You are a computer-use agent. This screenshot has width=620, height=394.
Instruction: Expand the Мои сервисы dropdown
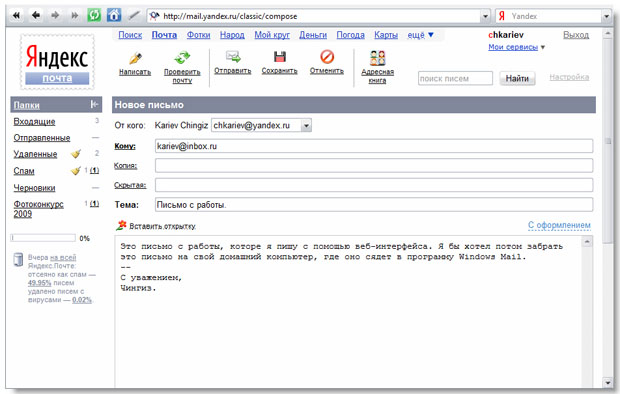coord(516,47)
